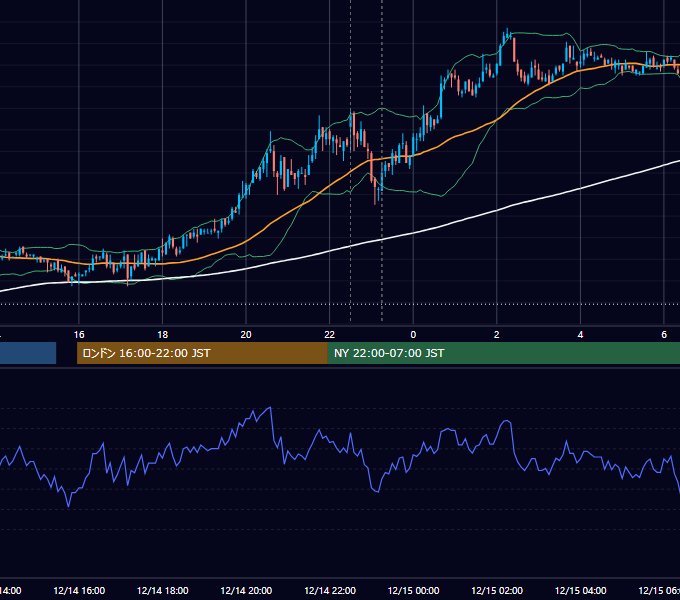The width and height of the screenshot is (680, 600).
Task: Click the "6" hour label on upper axis
Action: [x=664, y=335]
